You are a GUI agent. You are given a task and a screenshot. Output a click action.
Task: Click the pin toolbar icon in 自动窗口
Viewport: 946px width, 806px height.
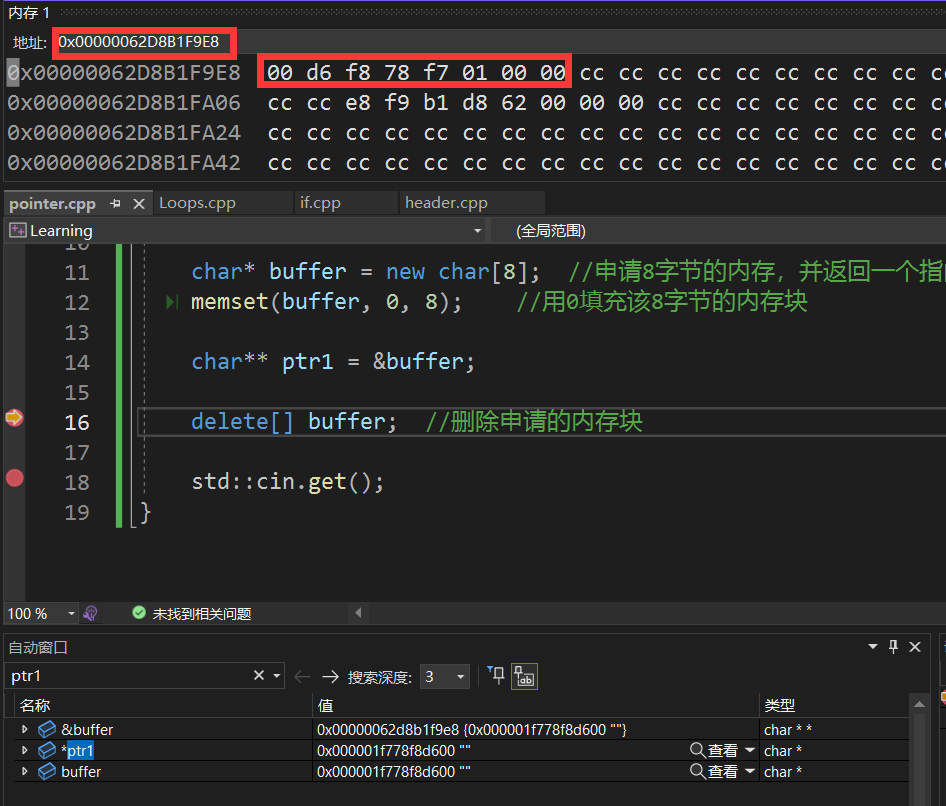tap(497, 676)
